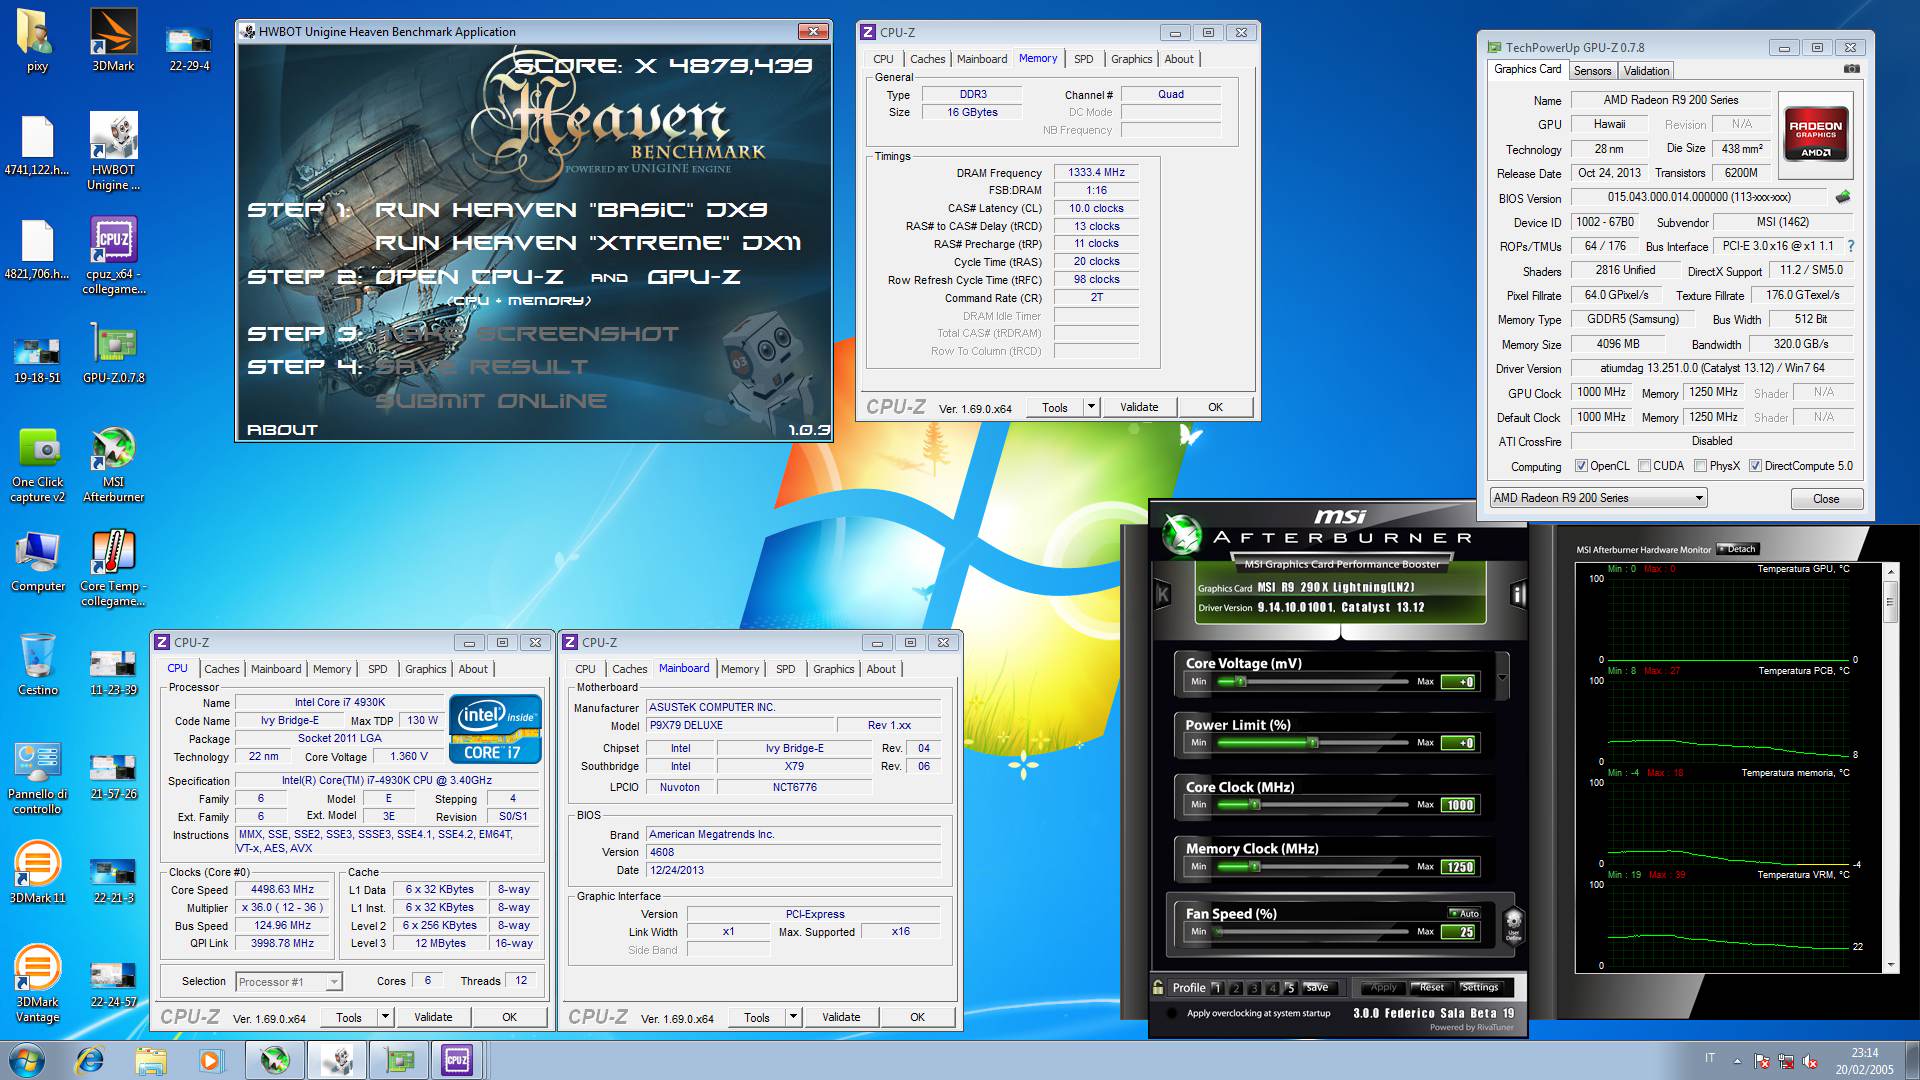The height and width of the screenshot is (1080, 1920).
Task: Expand Tools arrow in CPU-Z CPU window
Action: 385,1017
